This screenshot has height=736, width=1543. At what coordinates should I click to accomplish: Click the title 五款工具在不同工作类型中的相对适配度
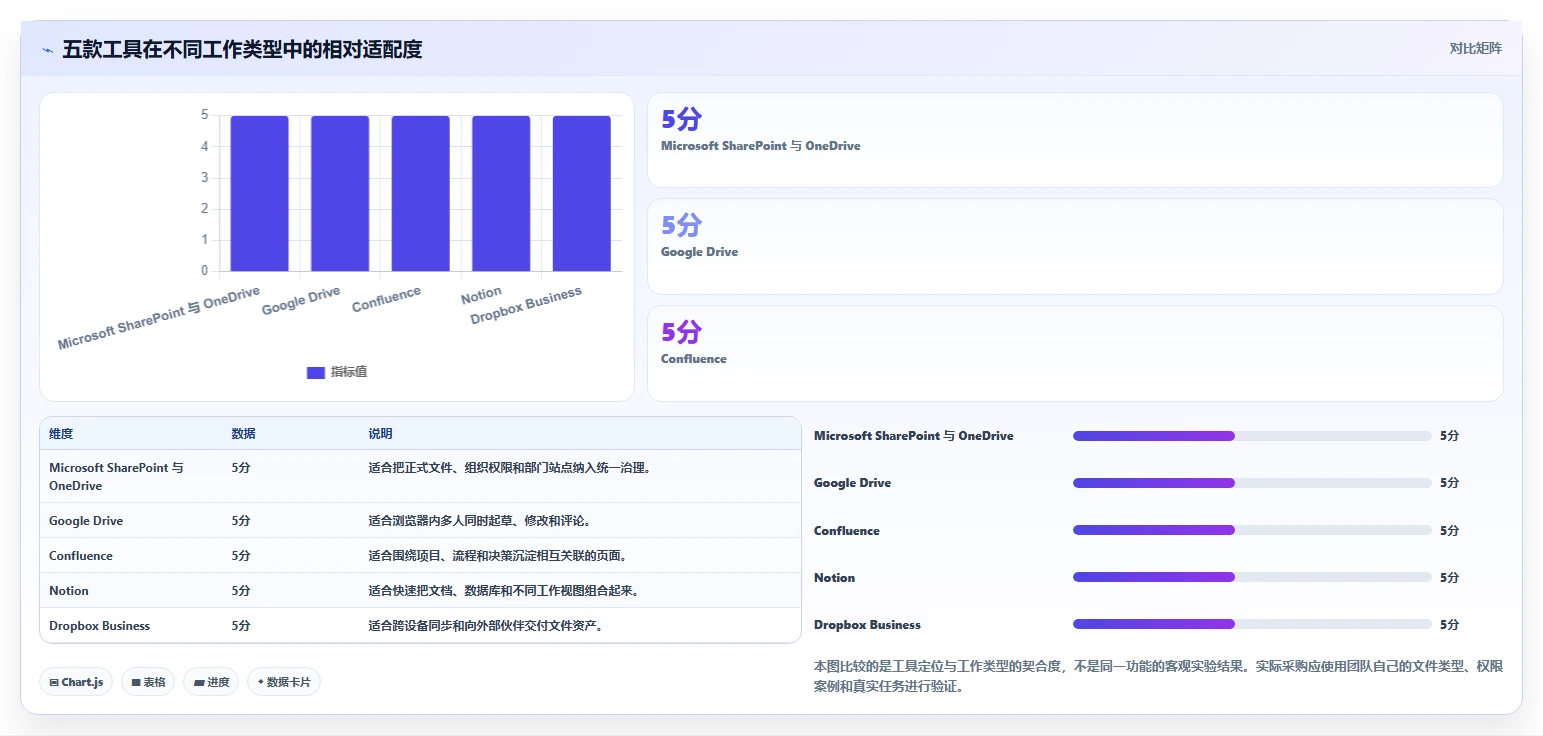pyautogui.click(x=242, y=49)
